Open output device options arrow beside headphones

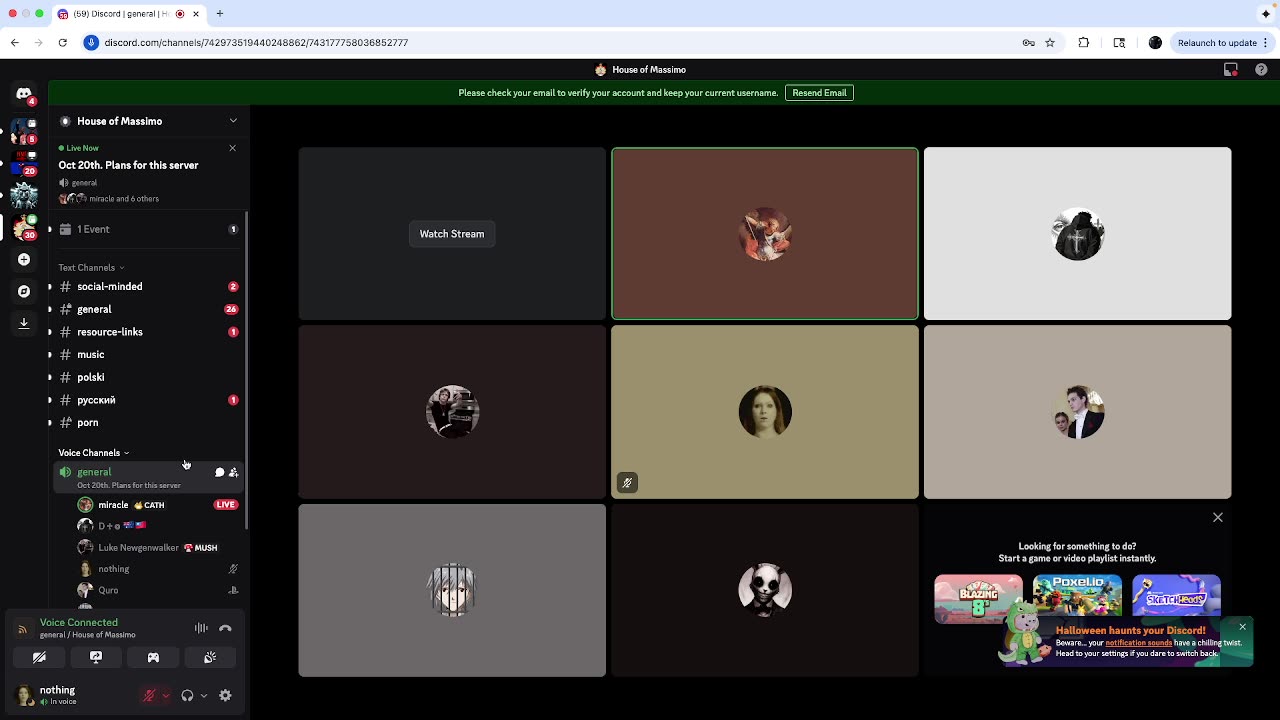tap(204, 696)
